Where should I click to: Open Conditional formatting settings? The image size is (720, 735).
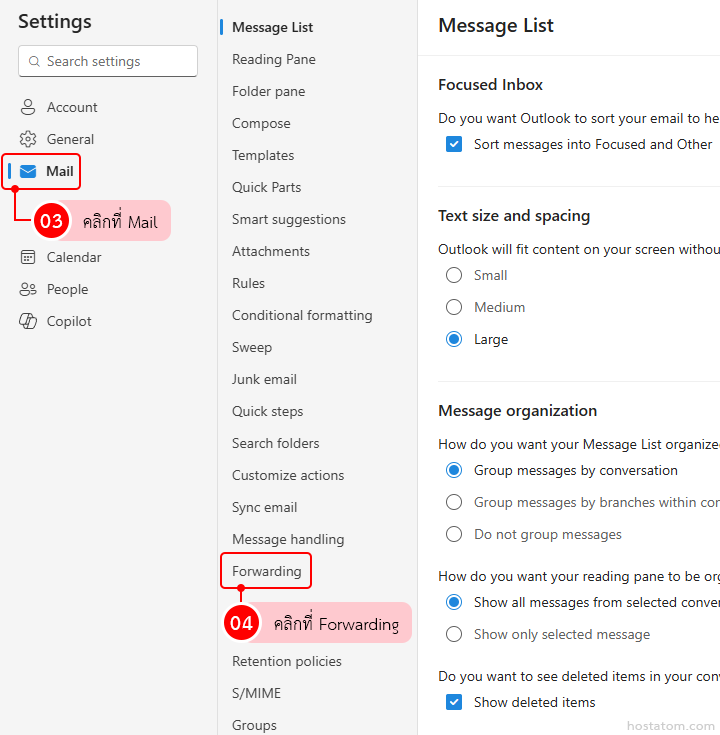(302, 315)
